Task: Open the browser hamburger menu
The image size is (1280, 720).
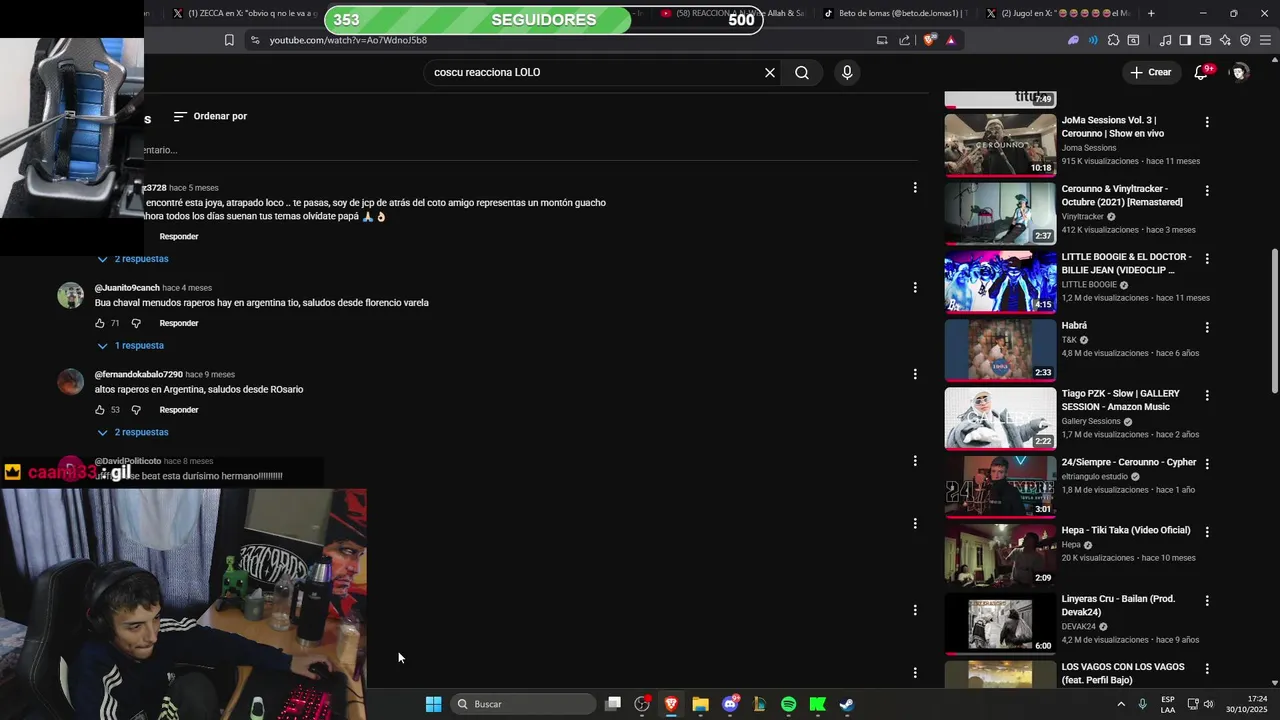Action: (x=1265, y=40)
